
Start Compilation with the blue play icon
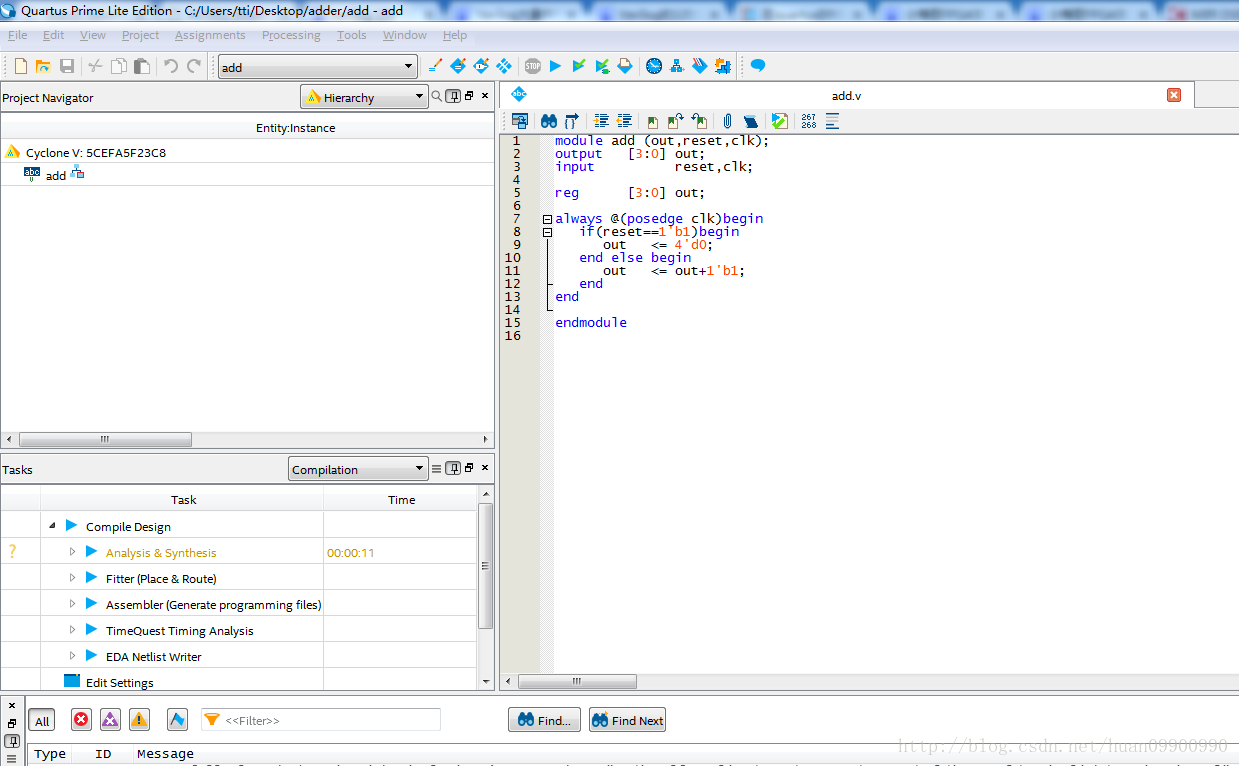555,66
